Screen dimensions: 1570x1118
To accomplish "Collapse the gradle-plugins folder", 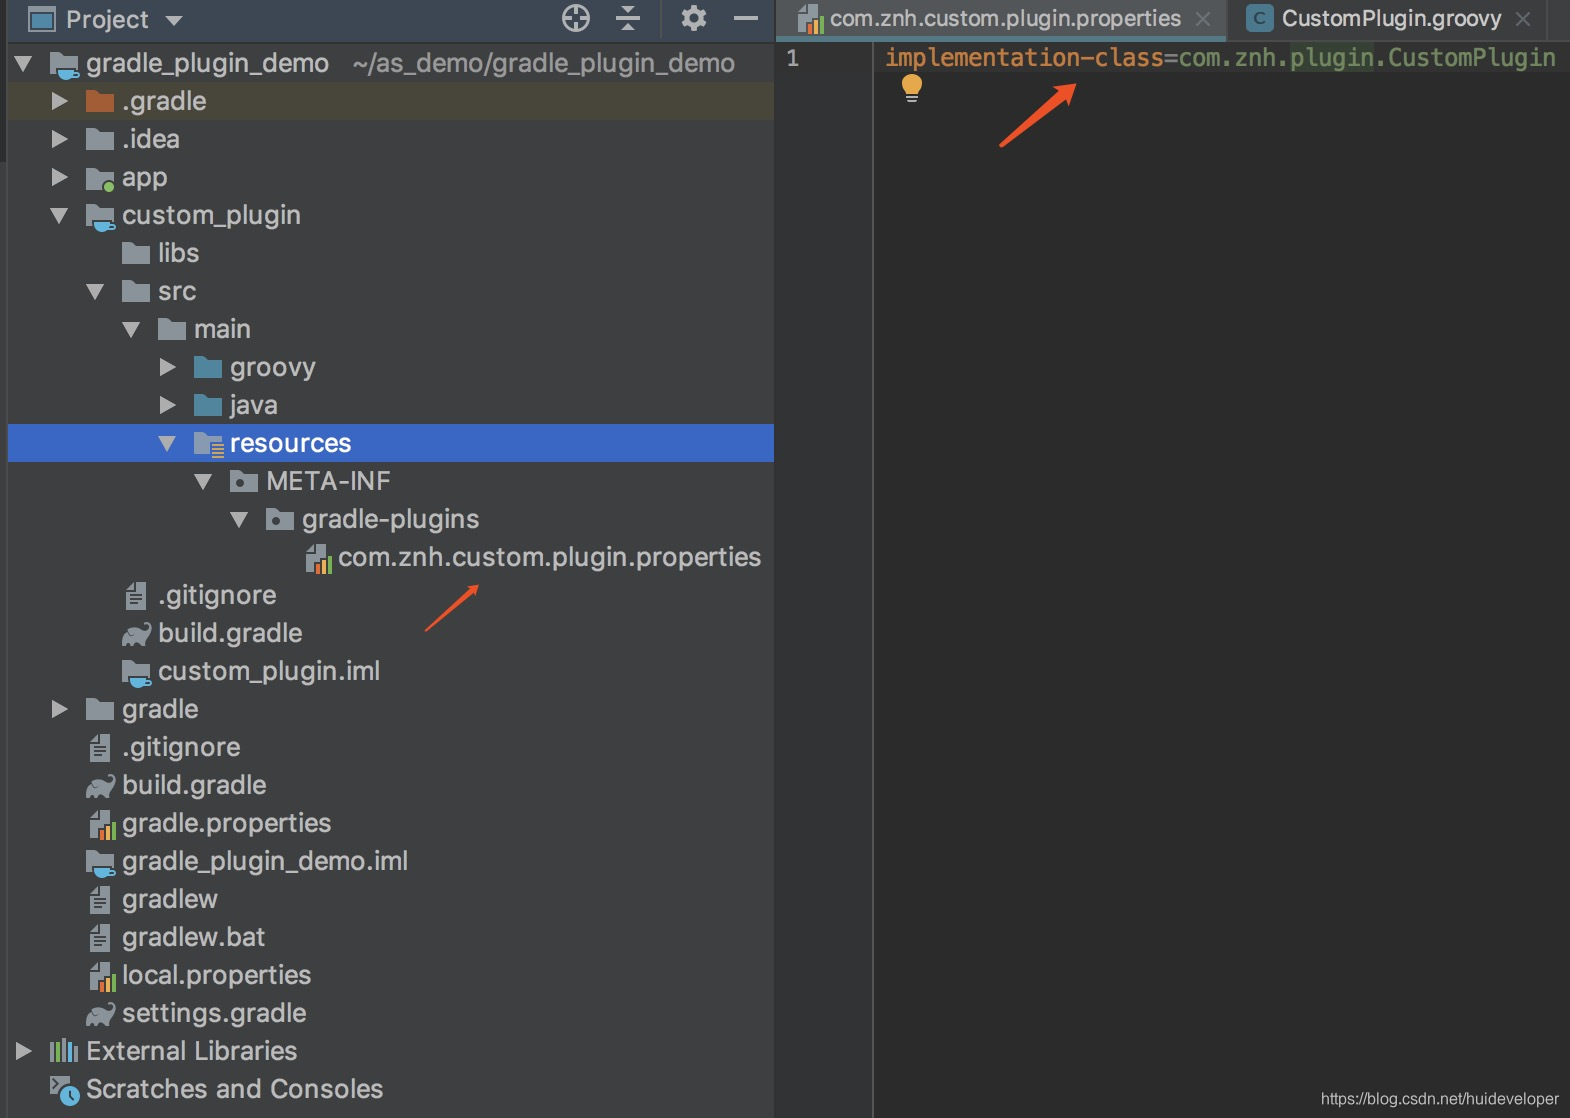I will pyautogui.click(x=240, y=519).
